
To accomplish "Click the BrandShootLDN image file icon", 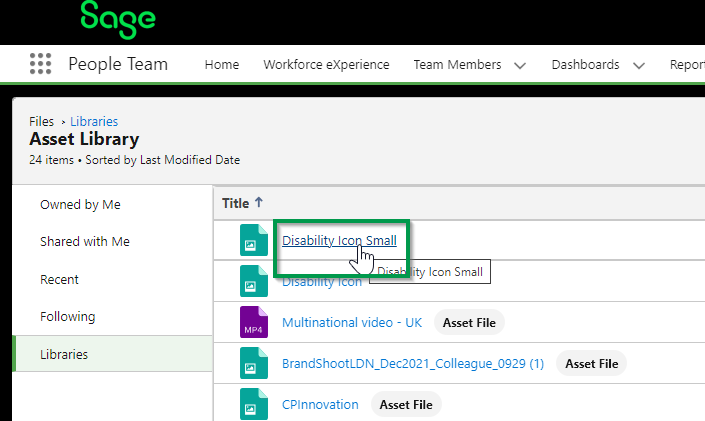I will [x=254, y=364].
